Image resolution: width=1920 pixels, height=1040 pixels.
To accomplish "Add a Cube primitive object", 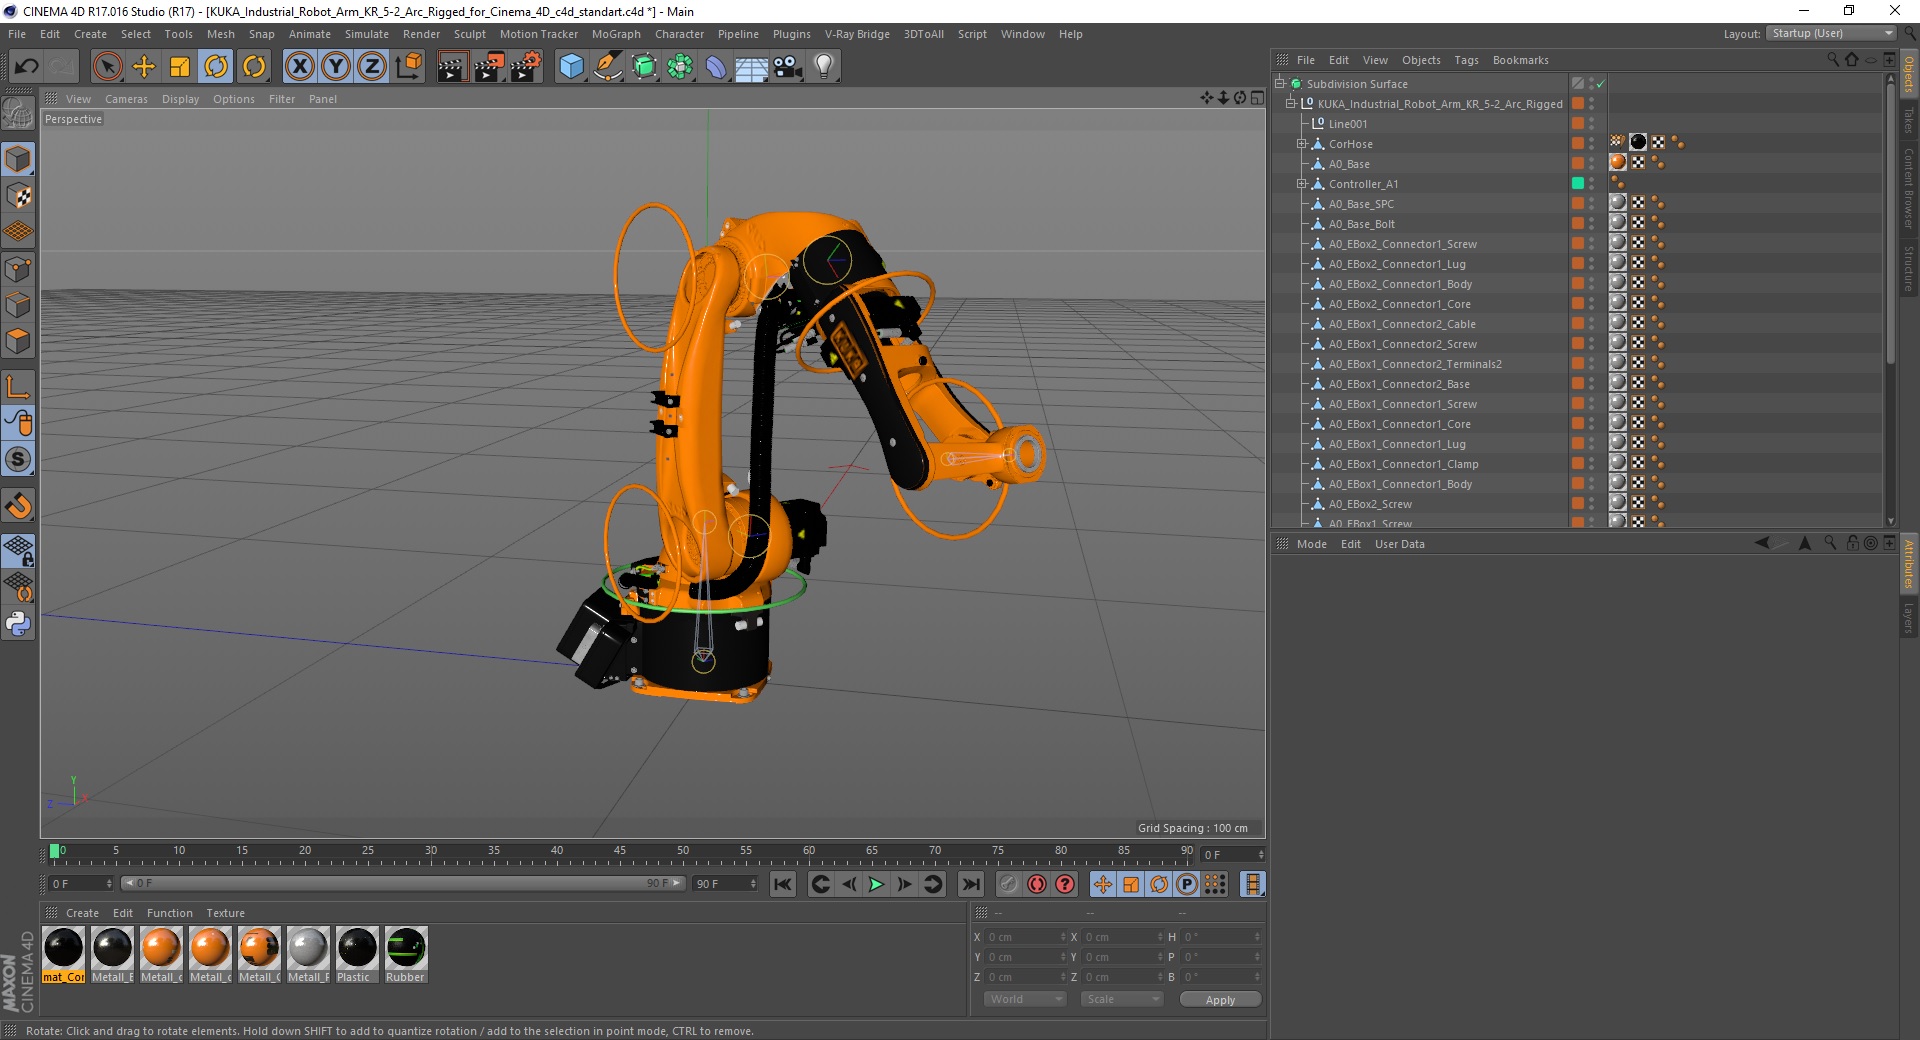I will (571, 67).
